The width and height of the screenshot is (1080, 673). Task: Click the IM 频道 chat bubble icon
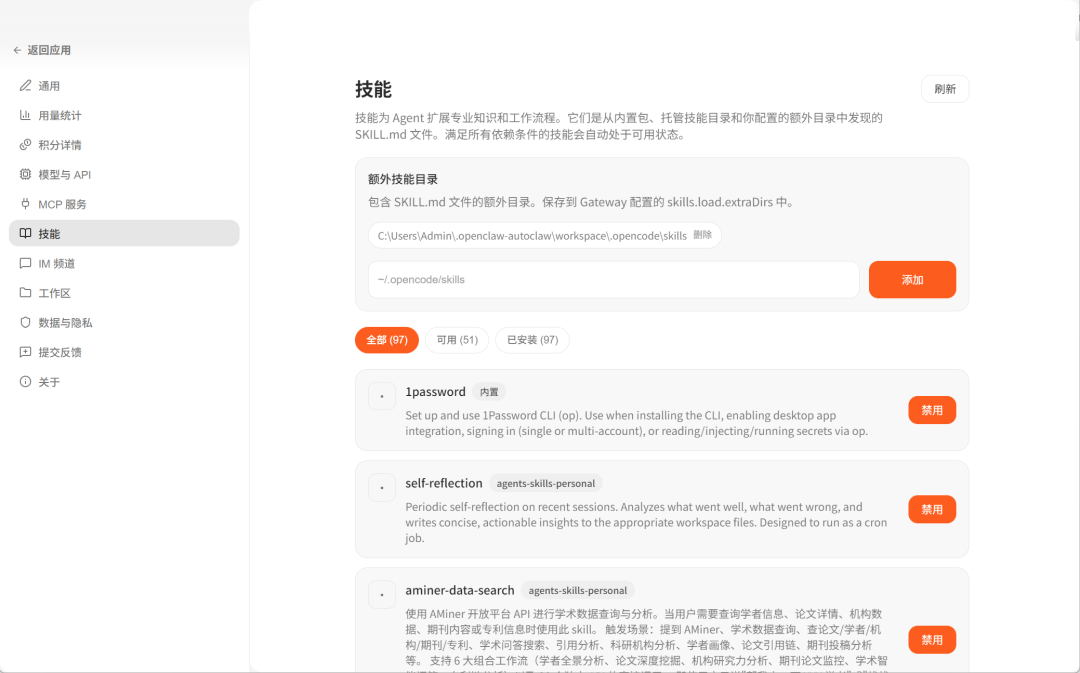point(26,264)
